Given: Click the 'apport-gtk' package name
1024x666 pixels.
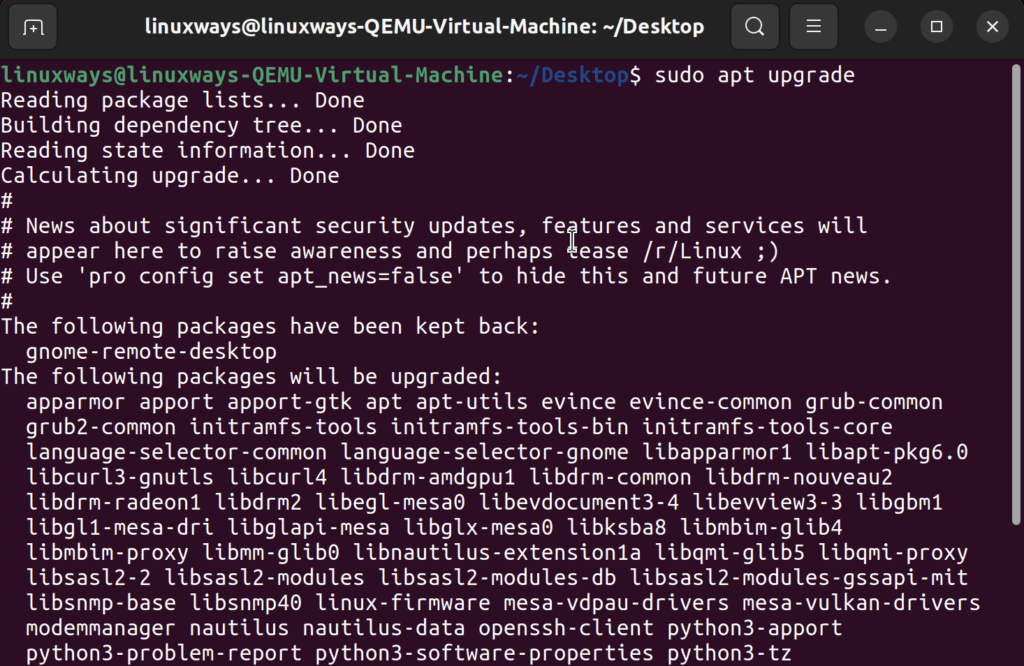Looking at the screenshot, I should (x=289, y=402).
